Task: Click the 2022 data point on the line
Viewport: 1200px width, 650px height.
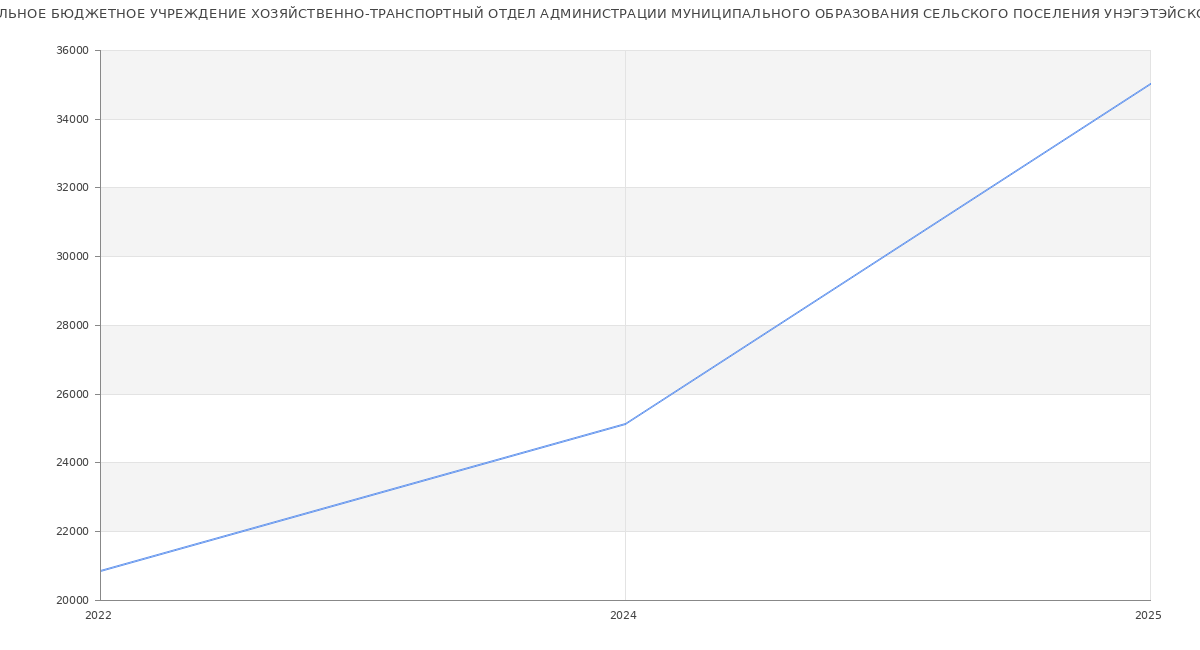Action: click(101, 571)
